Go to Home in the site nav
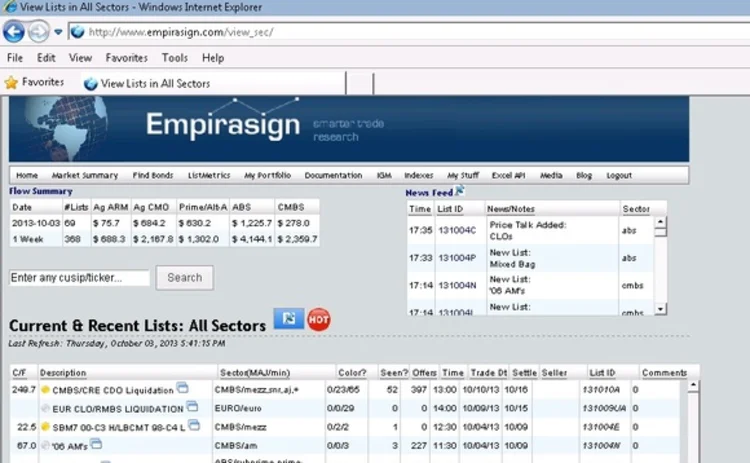Screen dimensions: 750x463 [x=27, y=176]
